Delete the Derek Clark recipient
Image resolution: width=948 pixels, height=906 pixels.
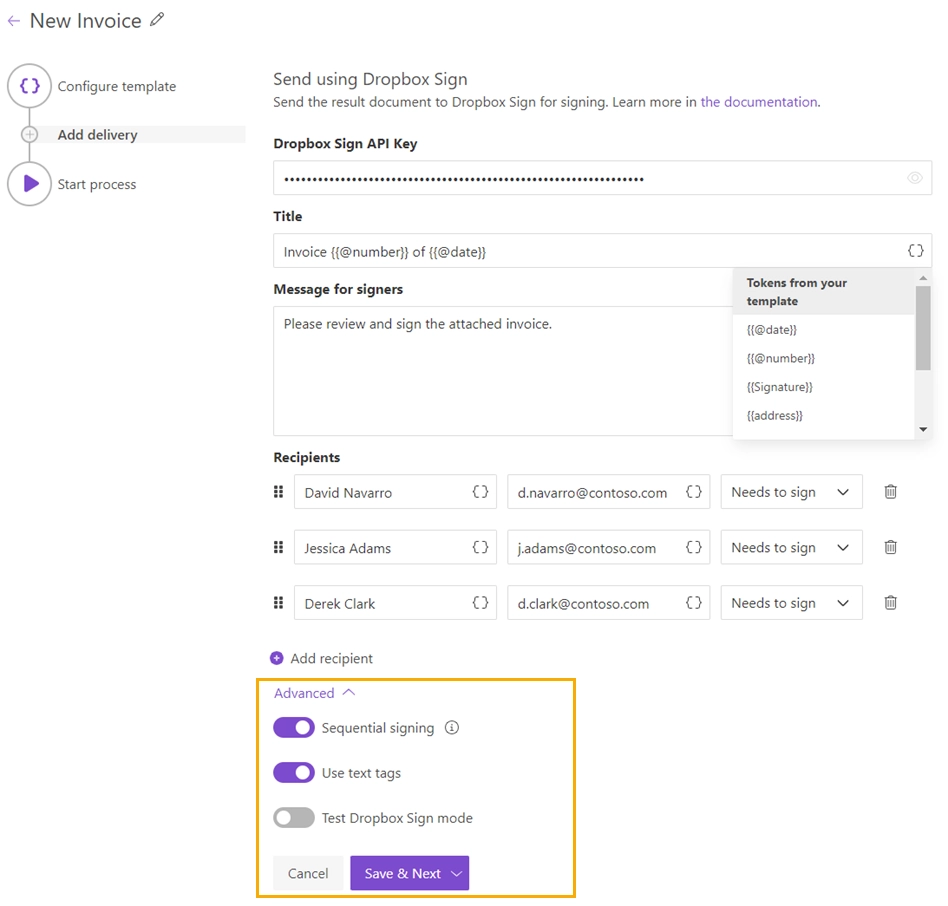[891, 603]
